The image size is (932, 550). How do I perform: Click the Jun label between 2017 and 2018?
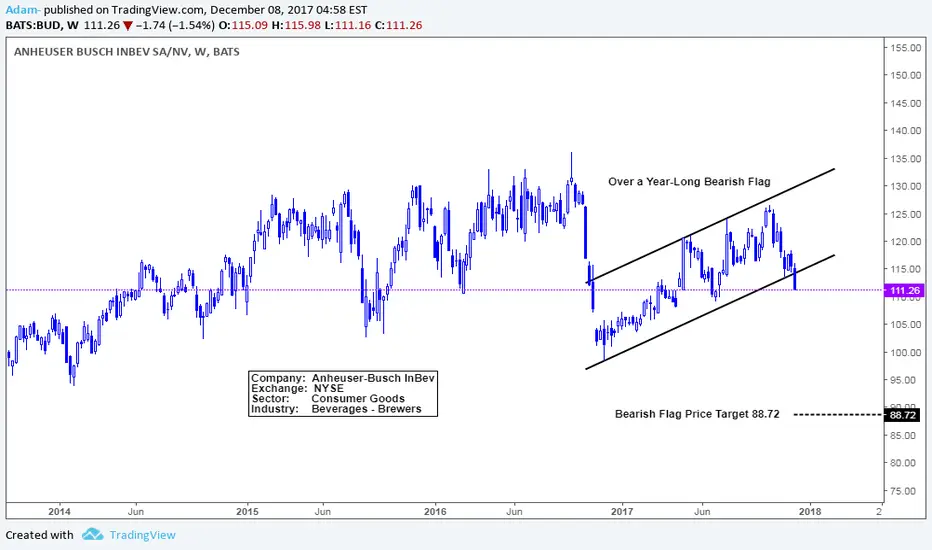tap(702, 511)
